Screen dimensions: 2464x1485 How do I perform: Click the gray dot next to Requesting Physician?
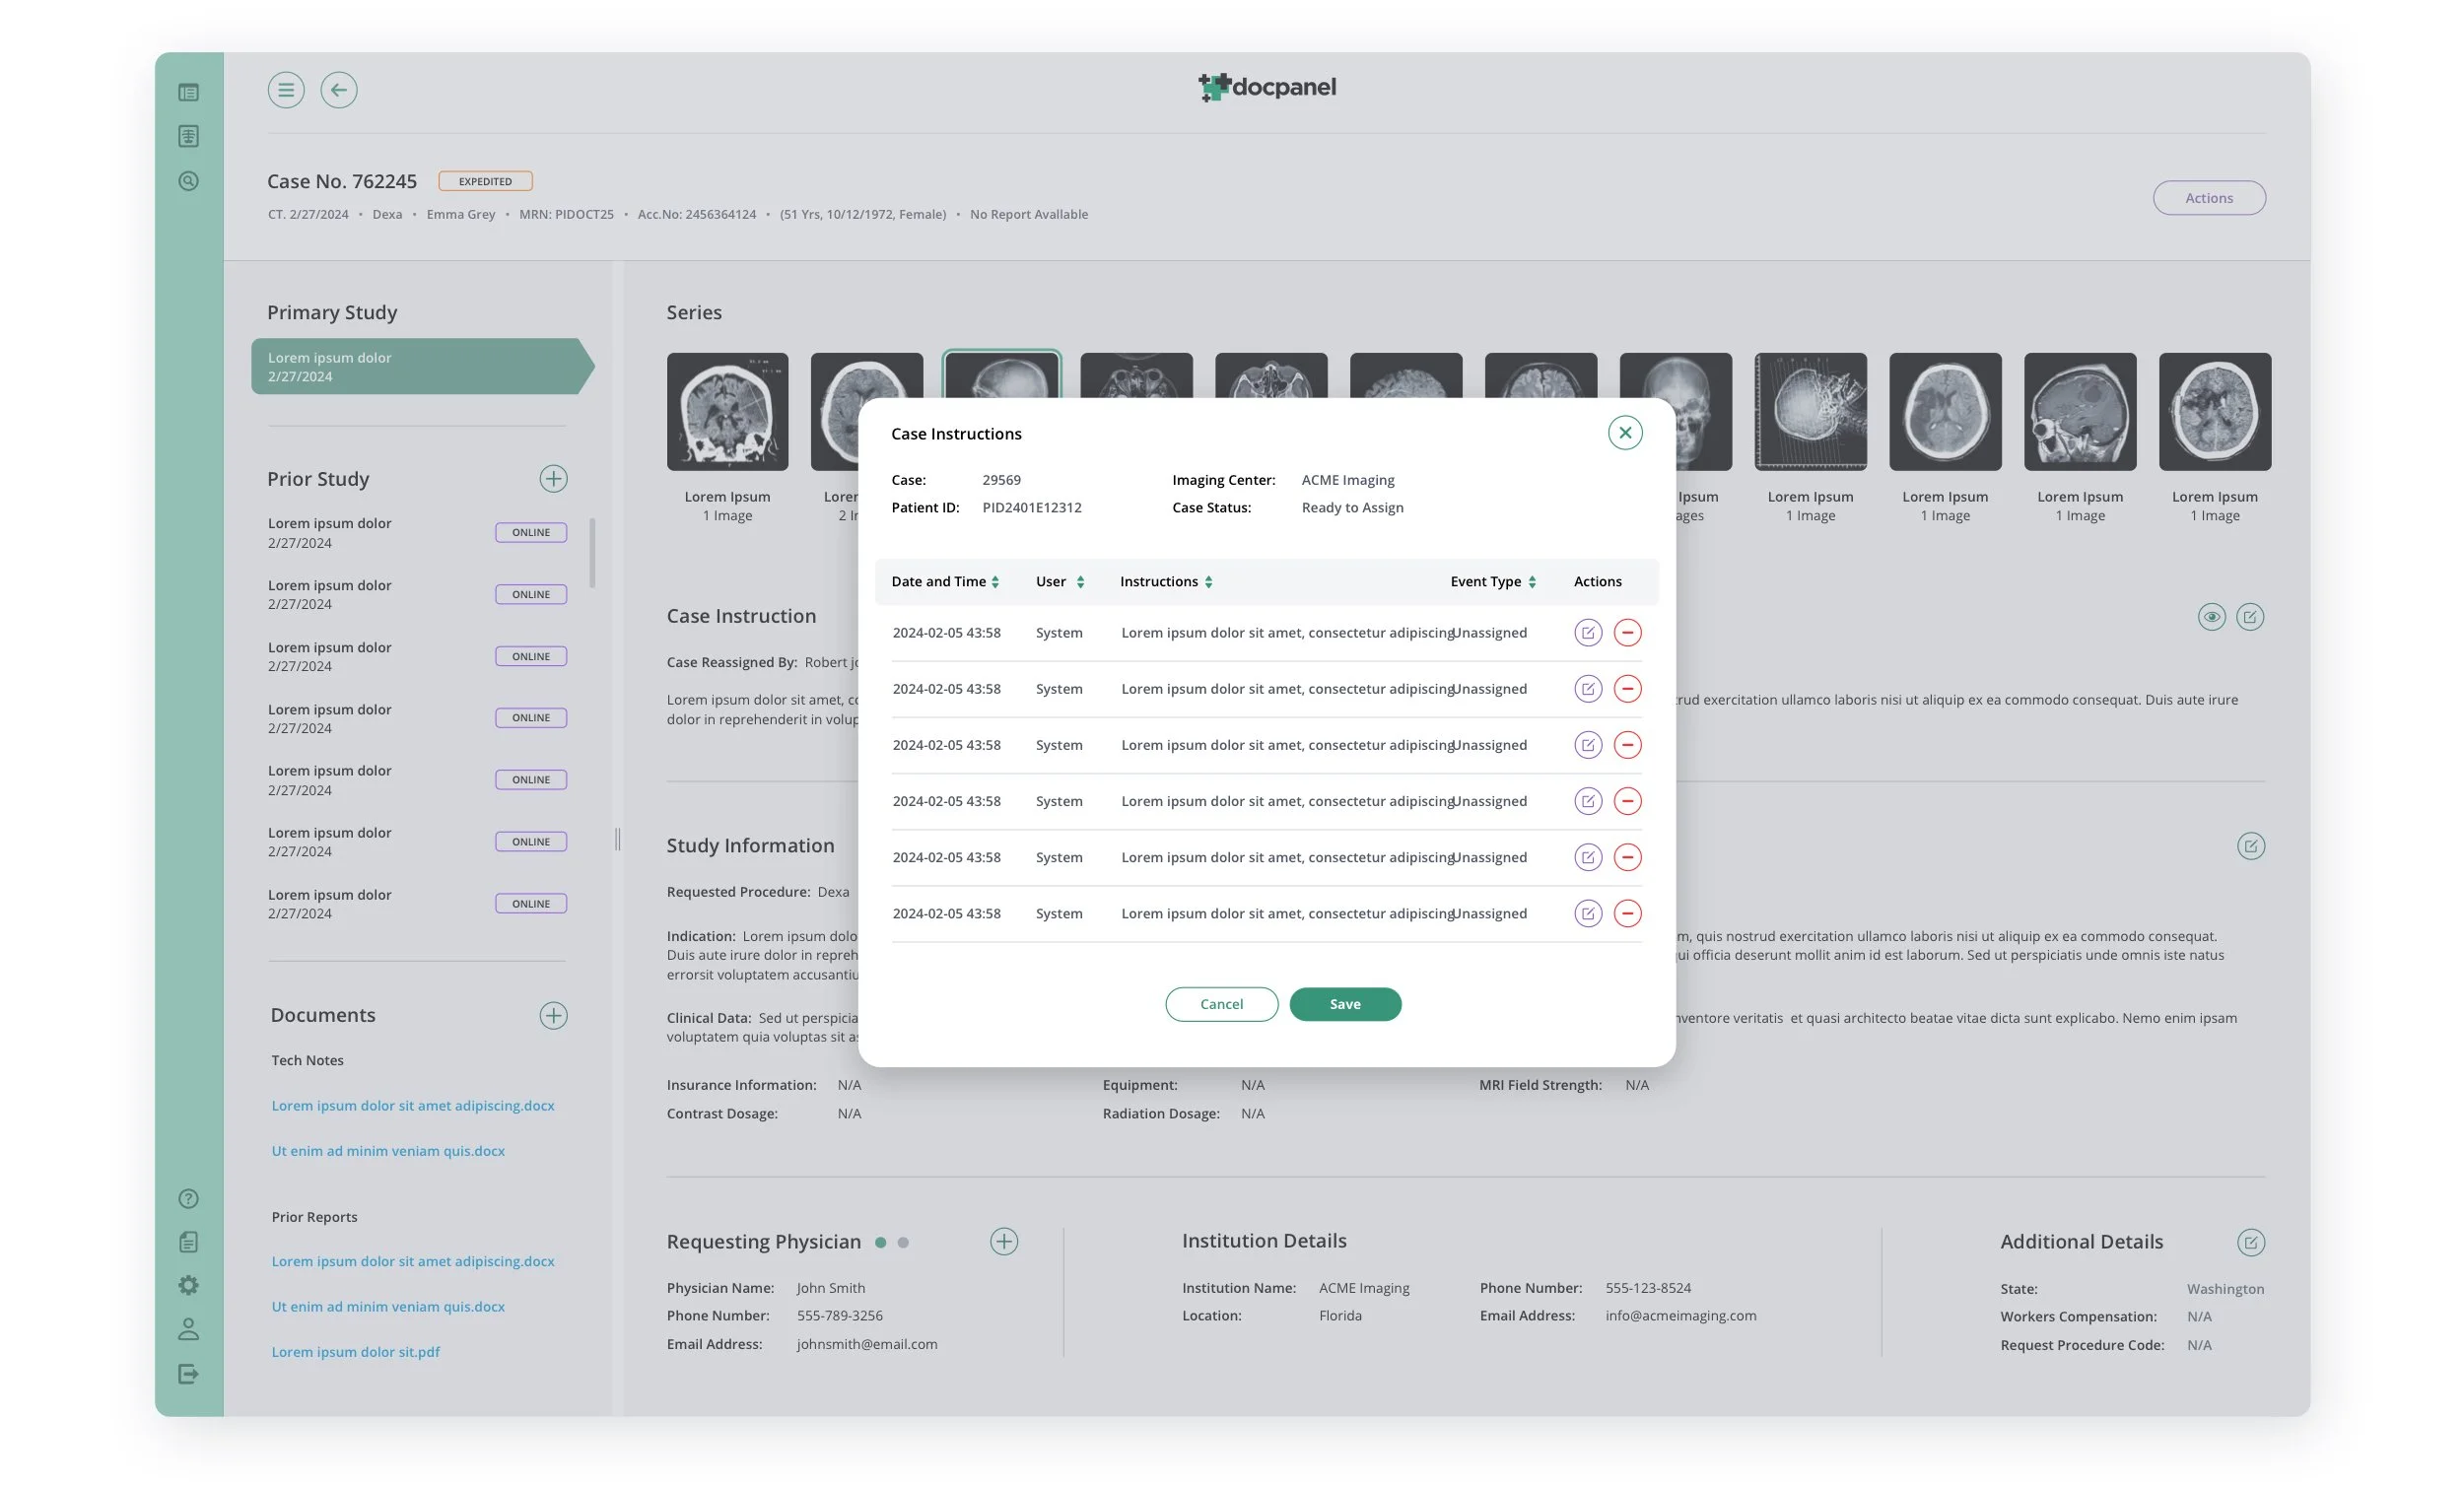[x=903, y=1242]
